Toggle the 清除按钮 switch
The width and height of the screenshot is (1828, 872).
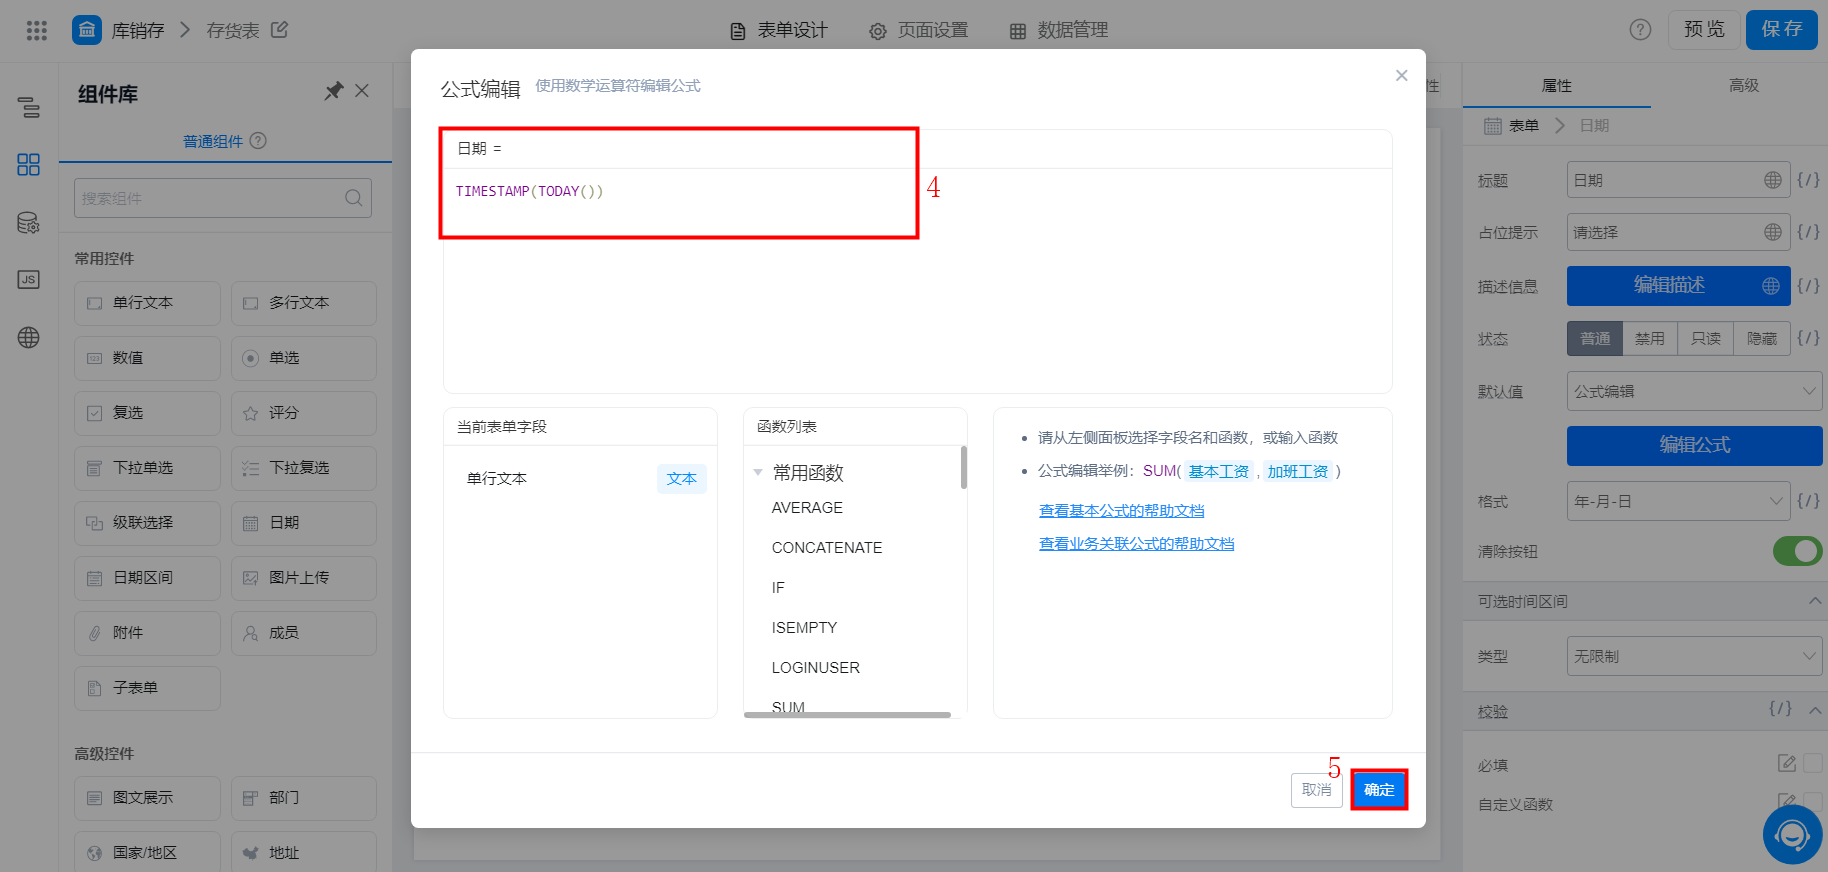coord(1797,551)
